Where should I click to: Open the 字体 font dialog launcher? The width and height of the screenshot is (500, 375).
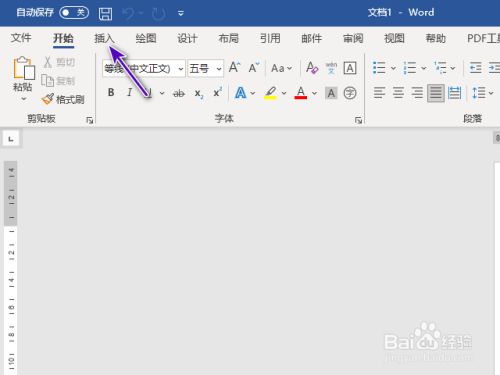point(358,120)
